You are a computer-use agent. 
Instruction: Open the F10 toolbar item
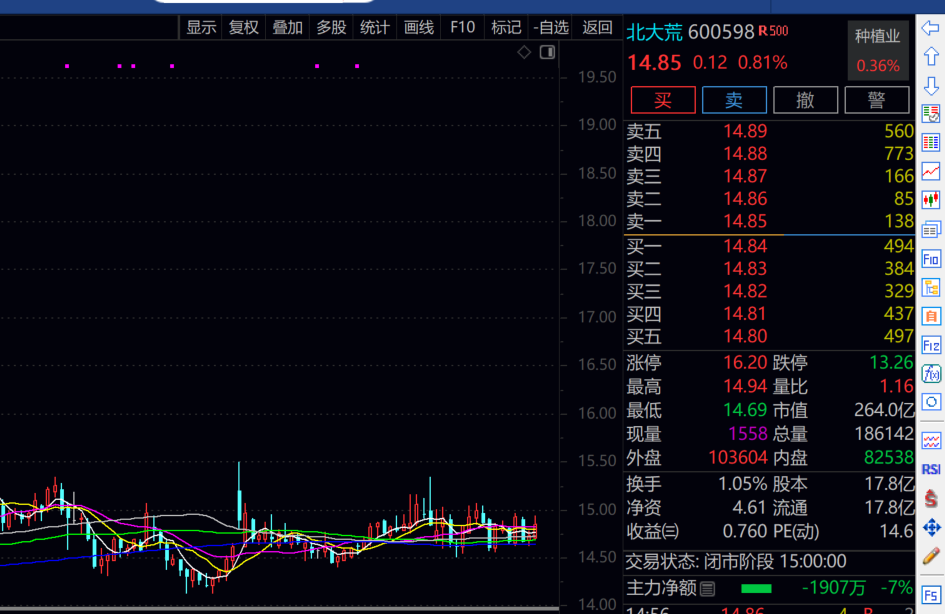click(x=462, y=28)
